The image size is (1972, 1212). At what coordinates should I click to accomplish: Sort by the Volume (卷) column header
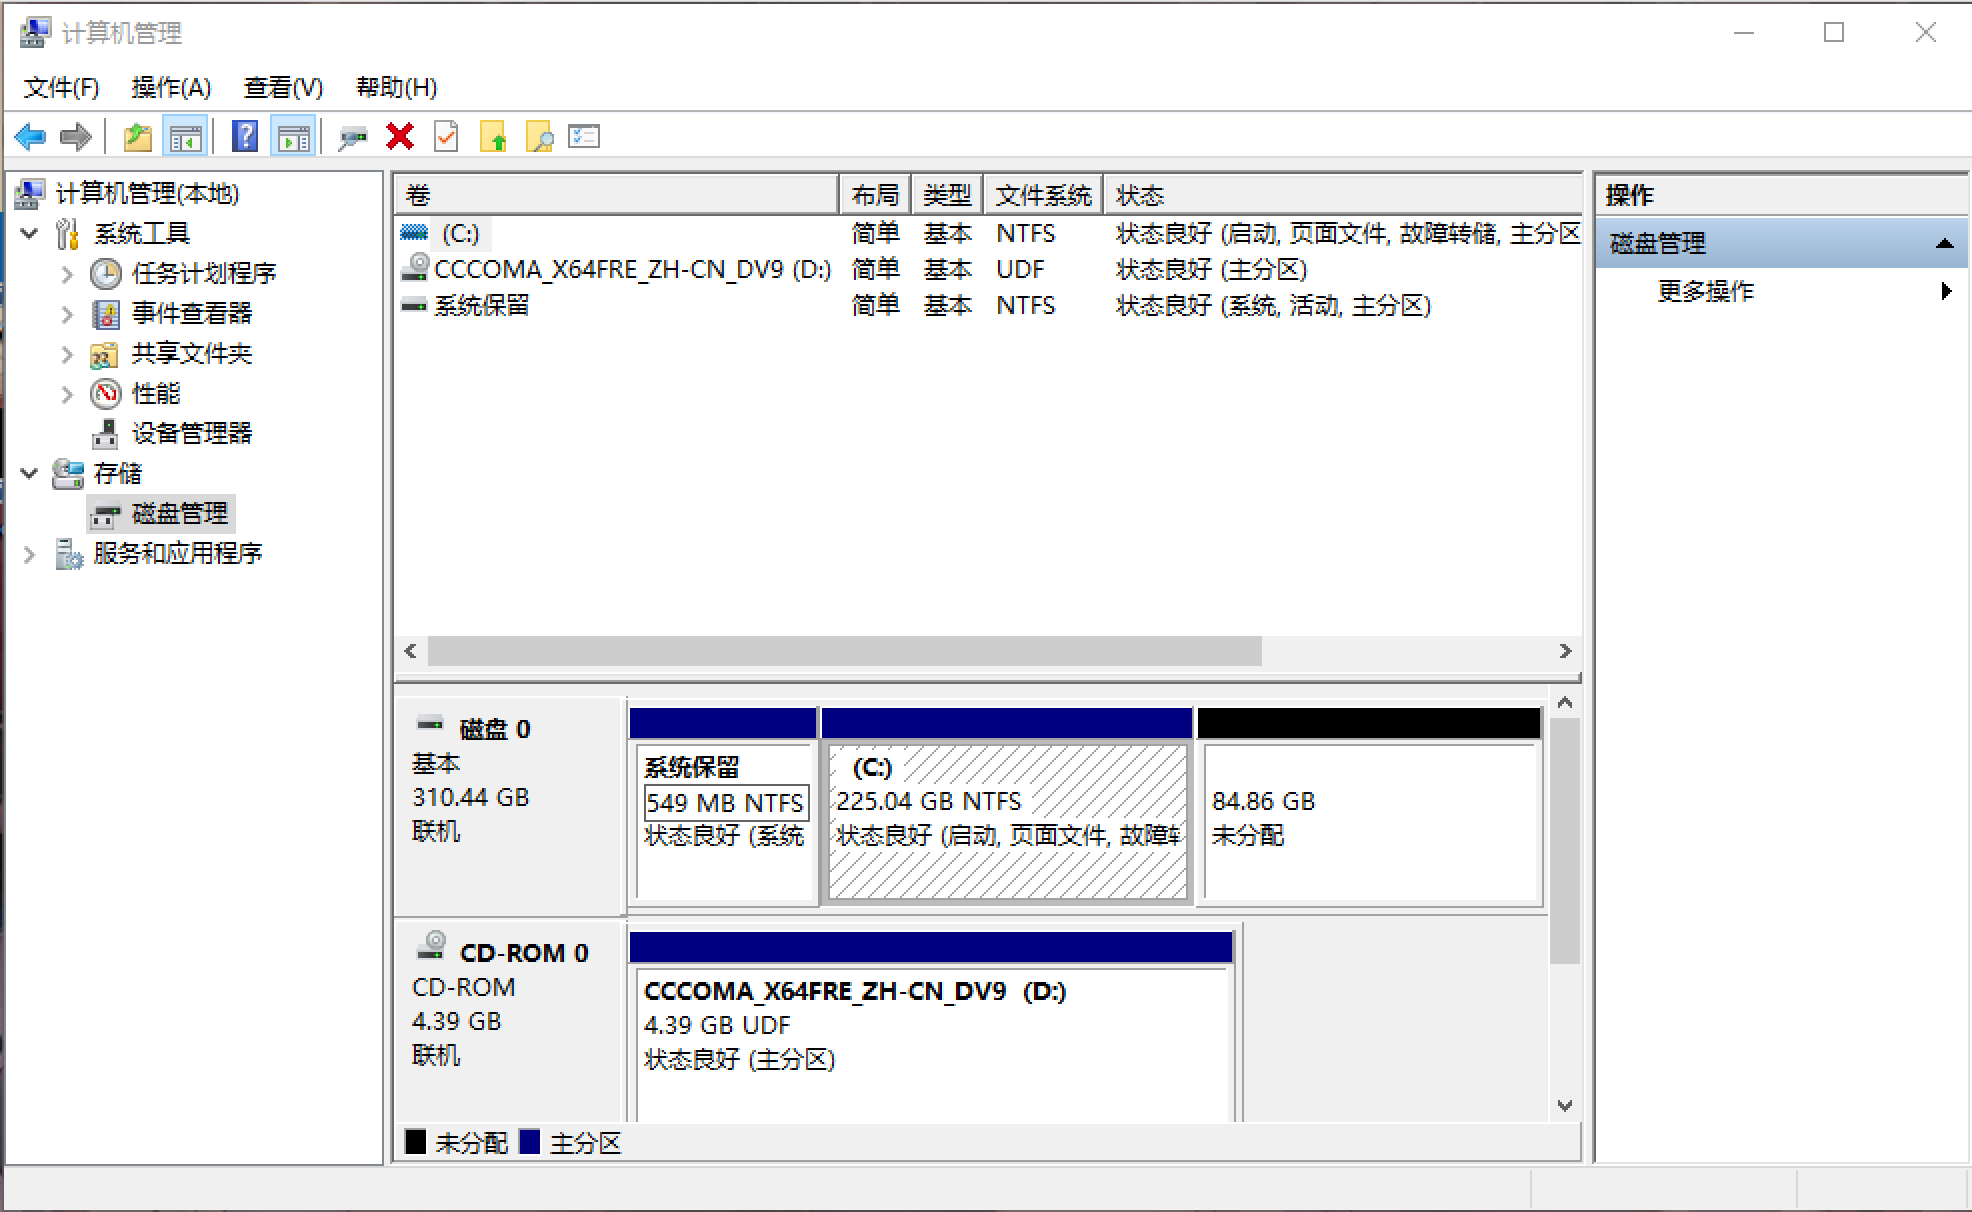click(616, 195)
